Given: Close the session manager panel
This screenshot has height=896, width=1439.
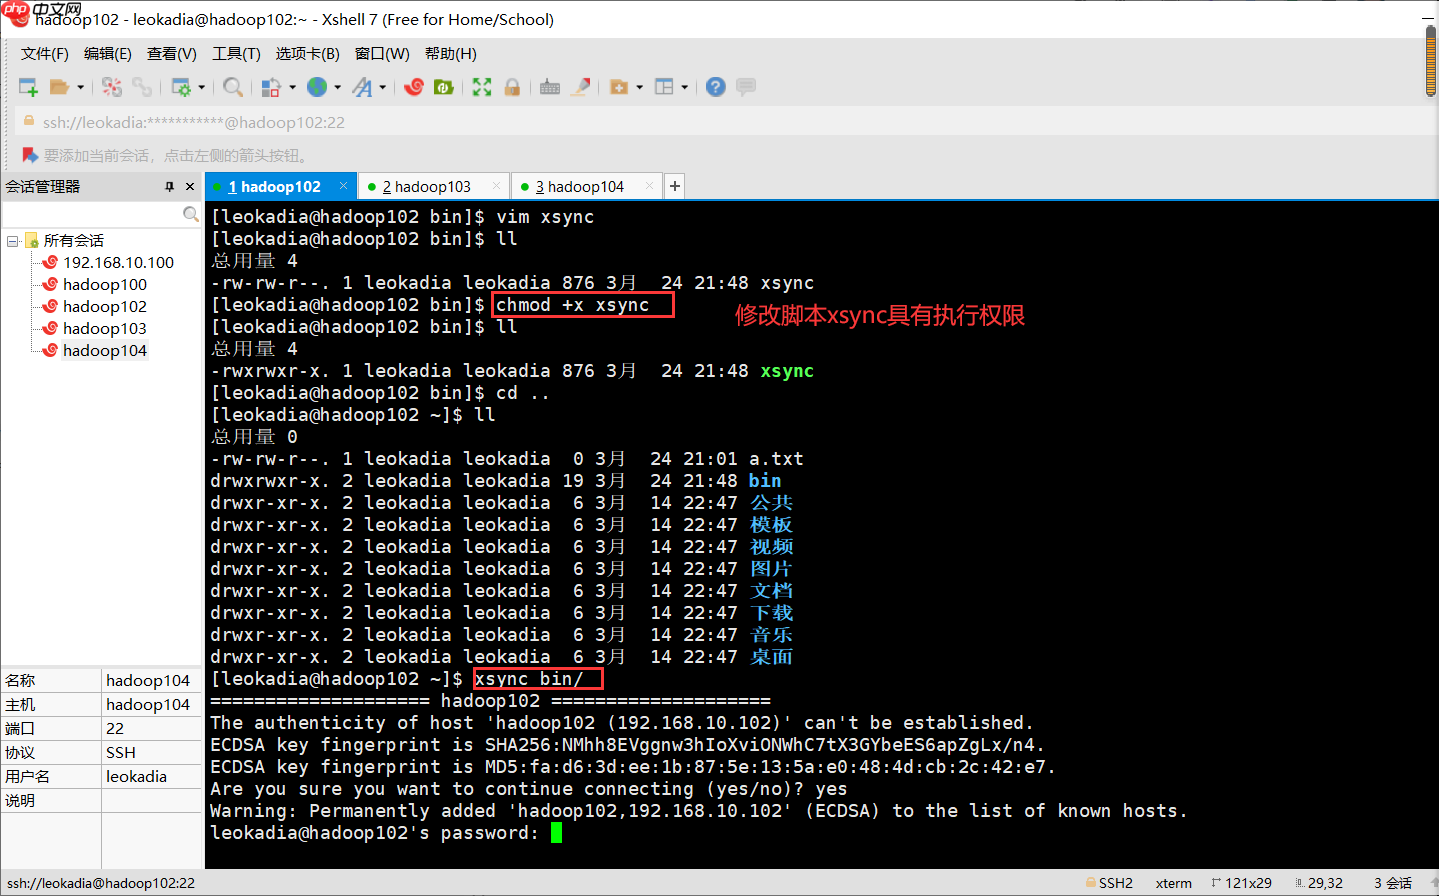Looking at the screenshot, I should [x=190, y=187].
